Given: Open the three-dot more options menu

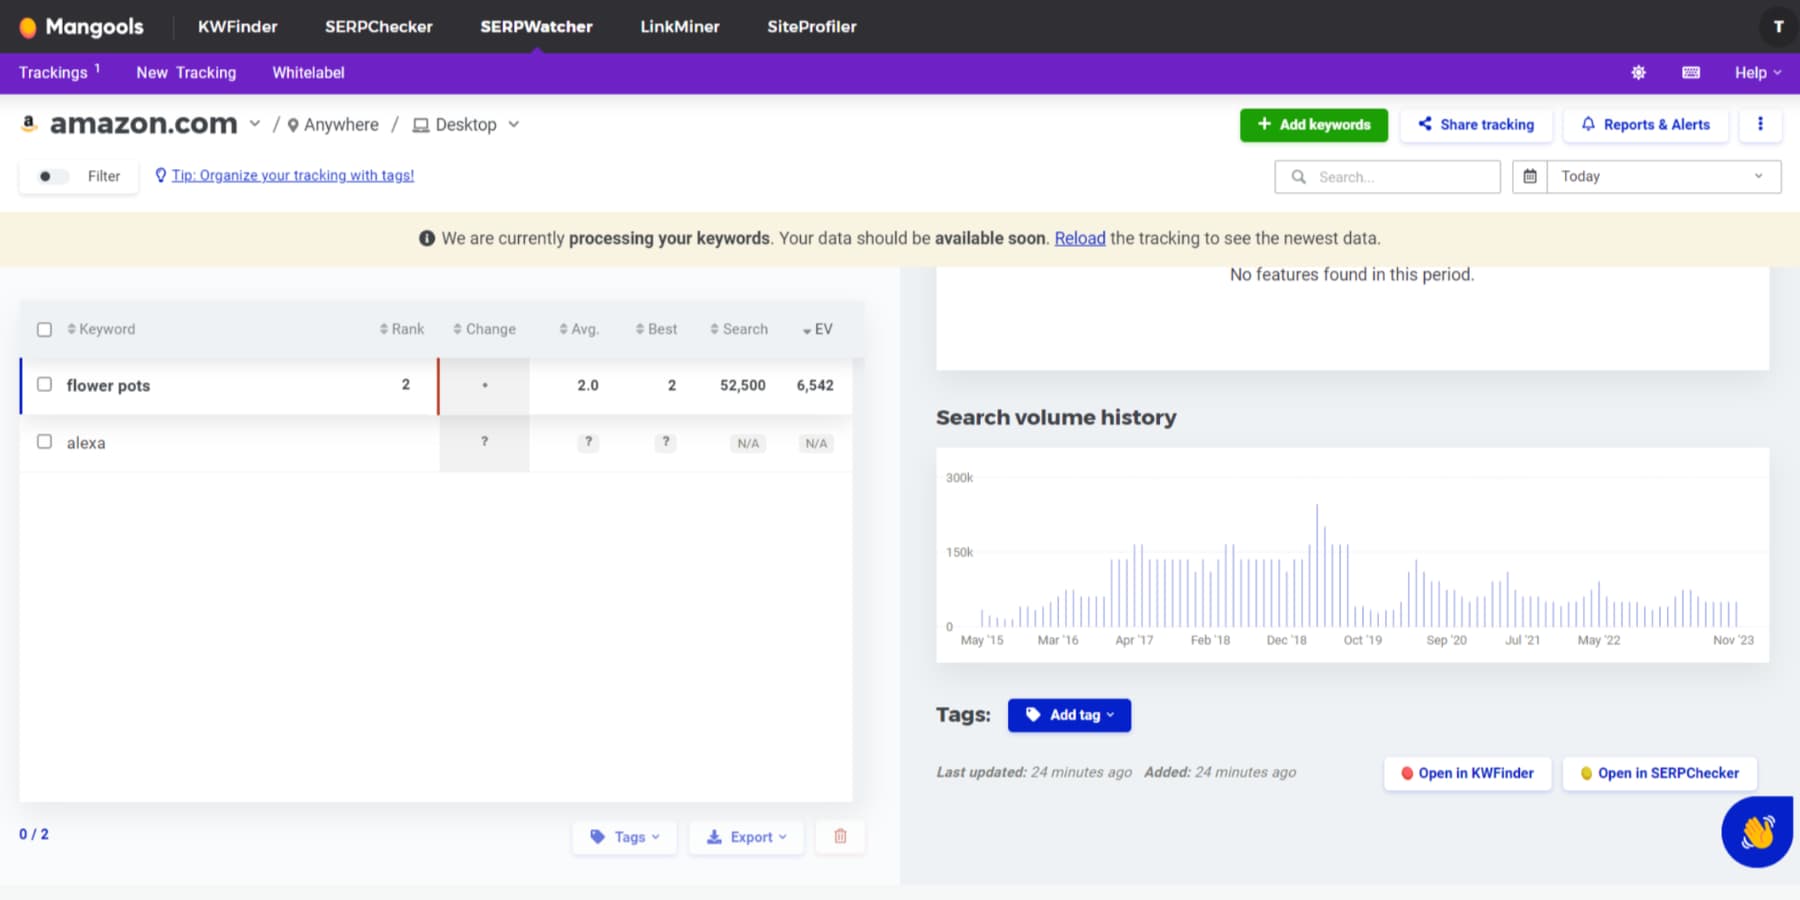Looking at the screenshot, I should click(1761, 125).
